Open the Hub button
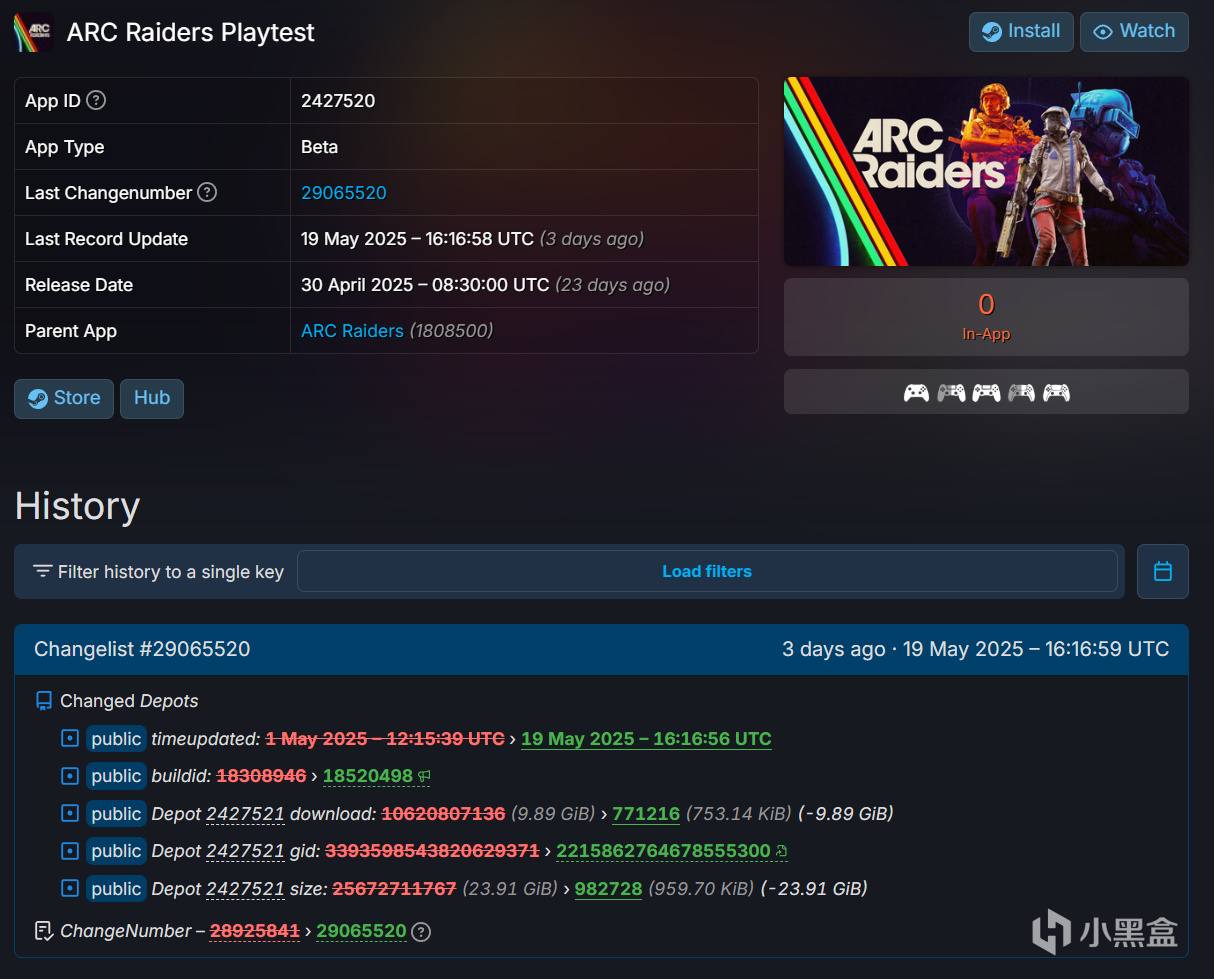 point(152,398)
